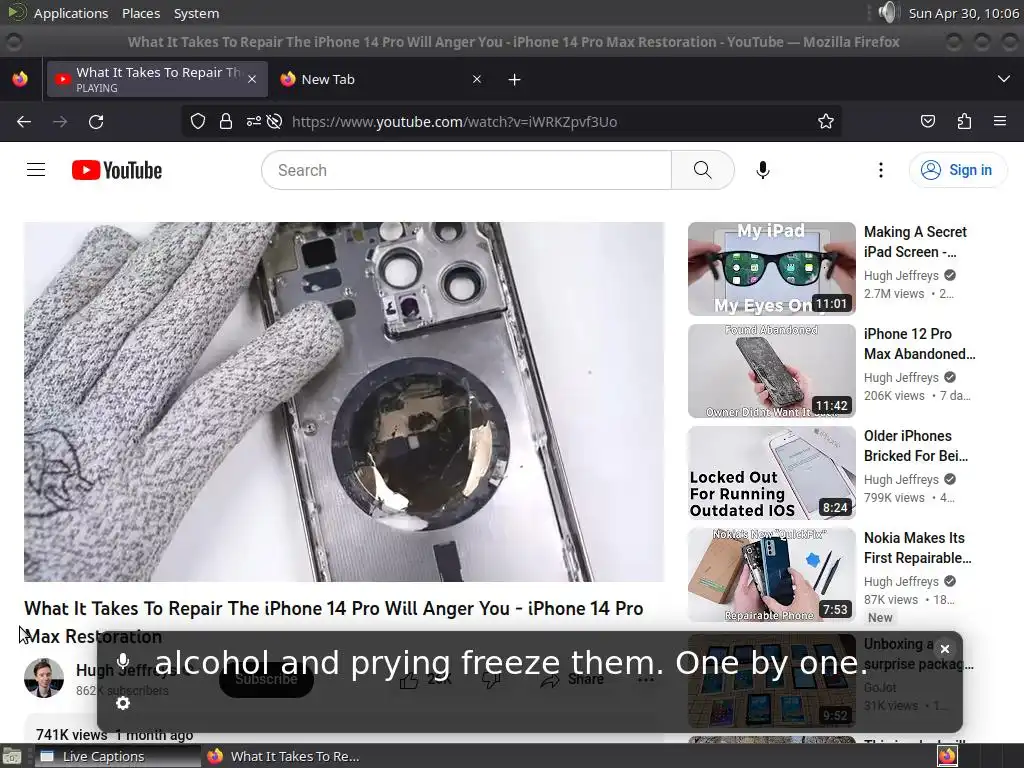Show site security padlock info
1024x768 pixels.
click(x=226, y=121)
